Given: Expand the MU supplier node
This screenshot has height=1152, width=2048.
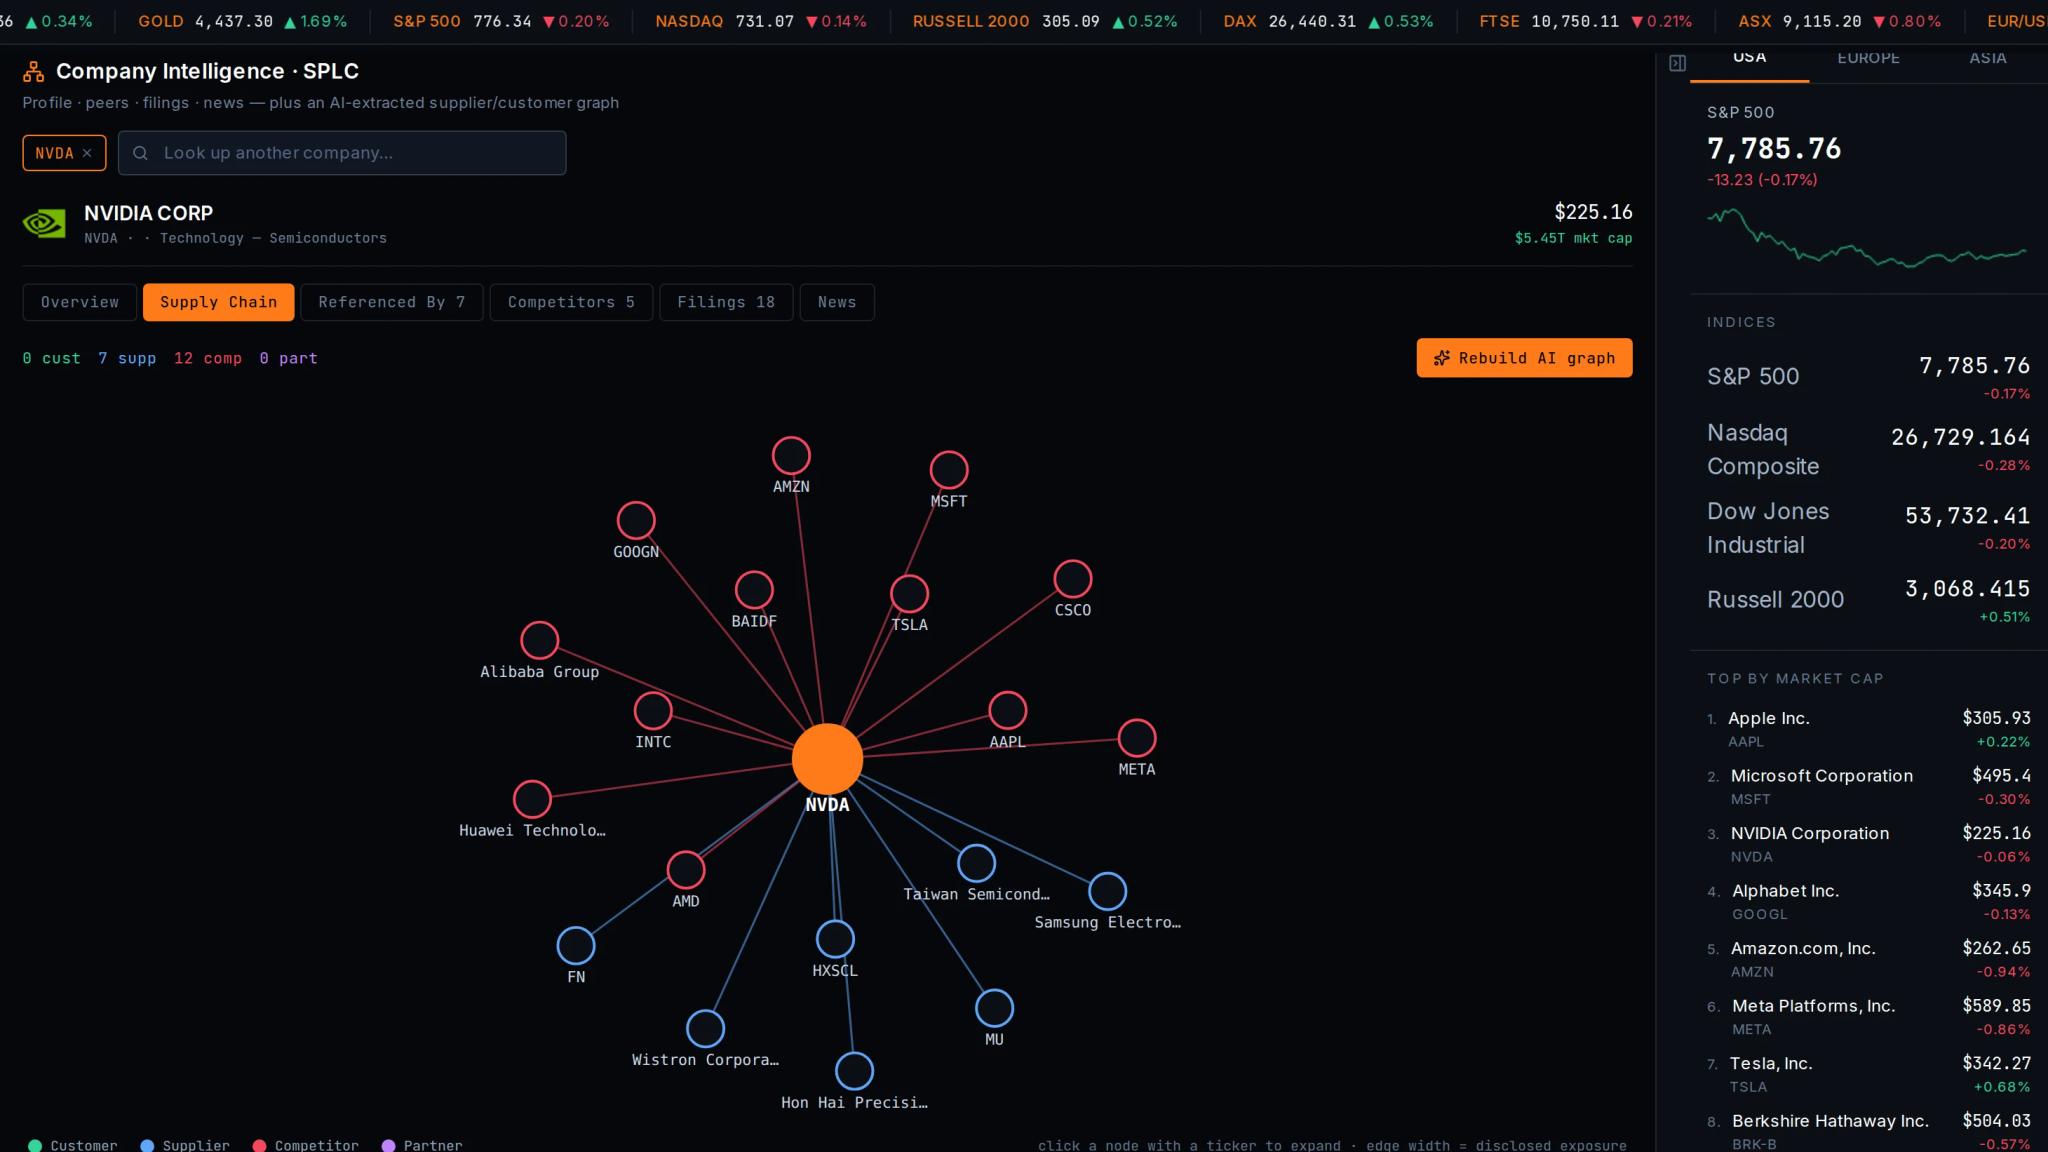Looking at the screenshot, I should (x=994, y=1008).
